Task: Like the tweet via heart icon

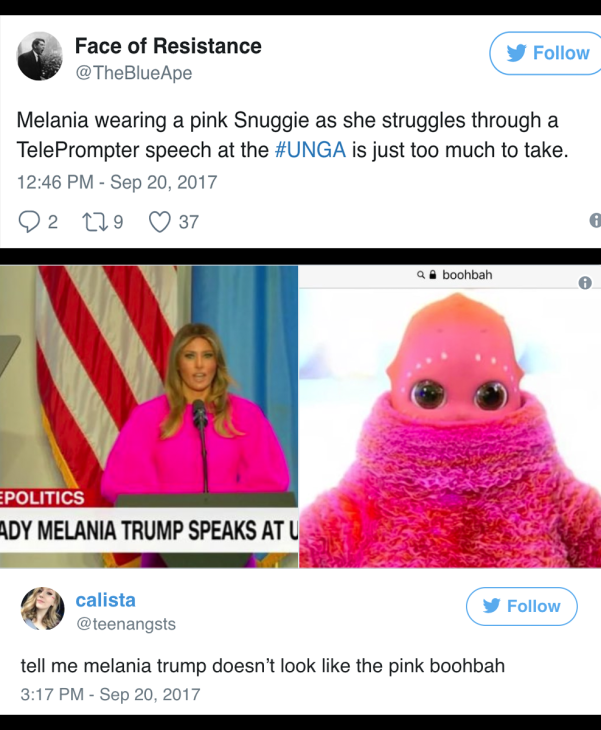Action: click(159, 222)
